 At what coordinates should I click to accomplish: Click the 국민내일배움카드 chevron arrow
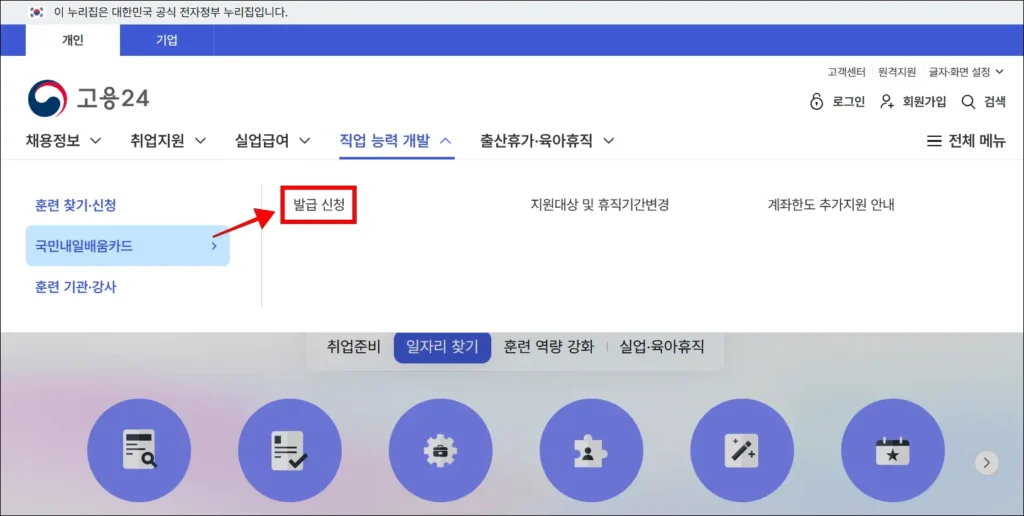[x=214, y=246]
